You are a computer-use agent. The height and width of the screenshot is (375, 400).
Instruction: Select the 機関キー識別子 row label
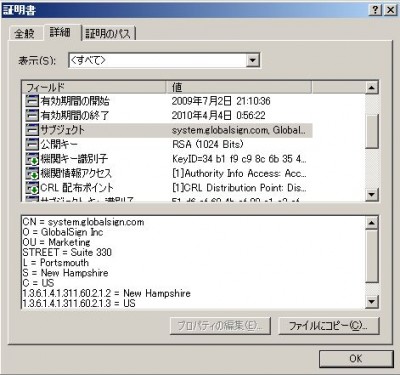point(74,159)
